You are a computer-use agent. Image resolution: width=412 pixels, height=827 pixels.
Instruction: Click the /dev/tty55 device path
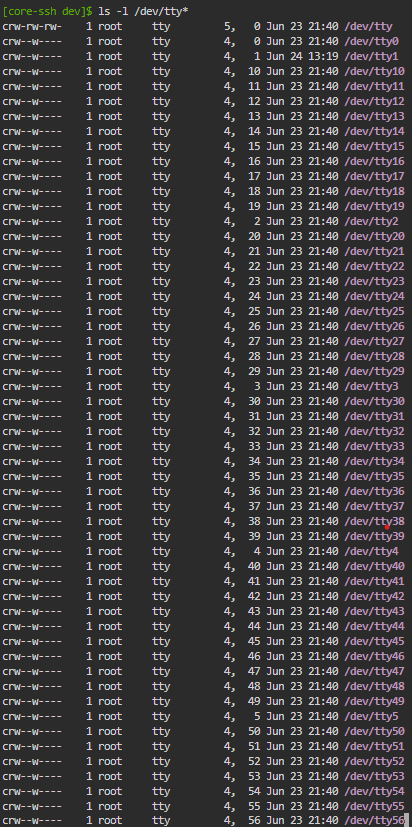(374, 807)
